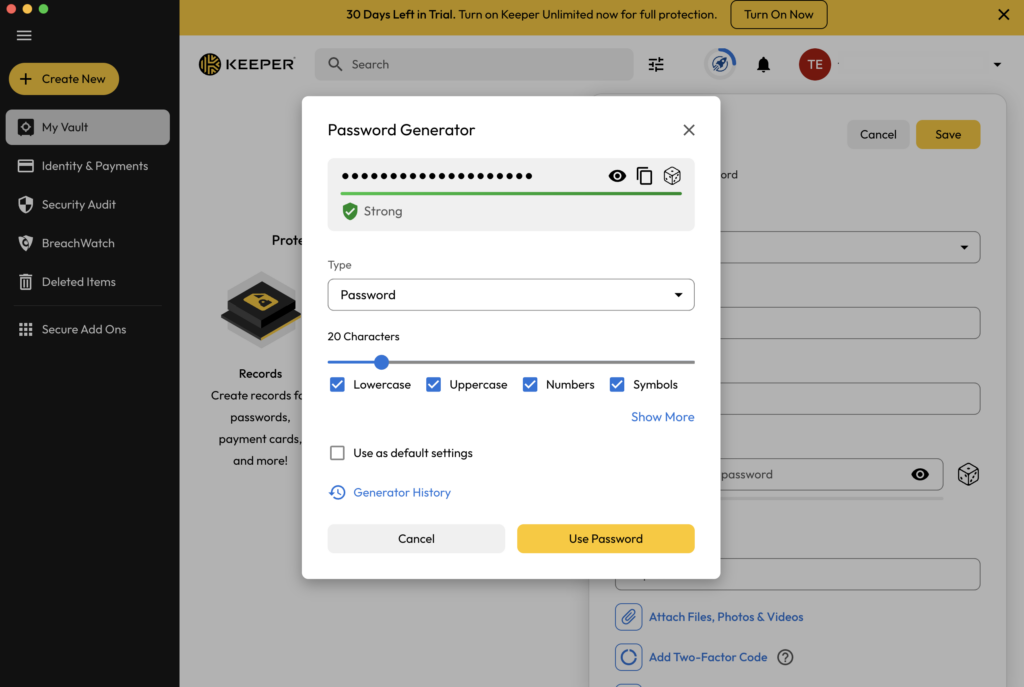Regenerate password with dice icon in dialog
This screenshot has width=1024, height=687.
(672, 176)
